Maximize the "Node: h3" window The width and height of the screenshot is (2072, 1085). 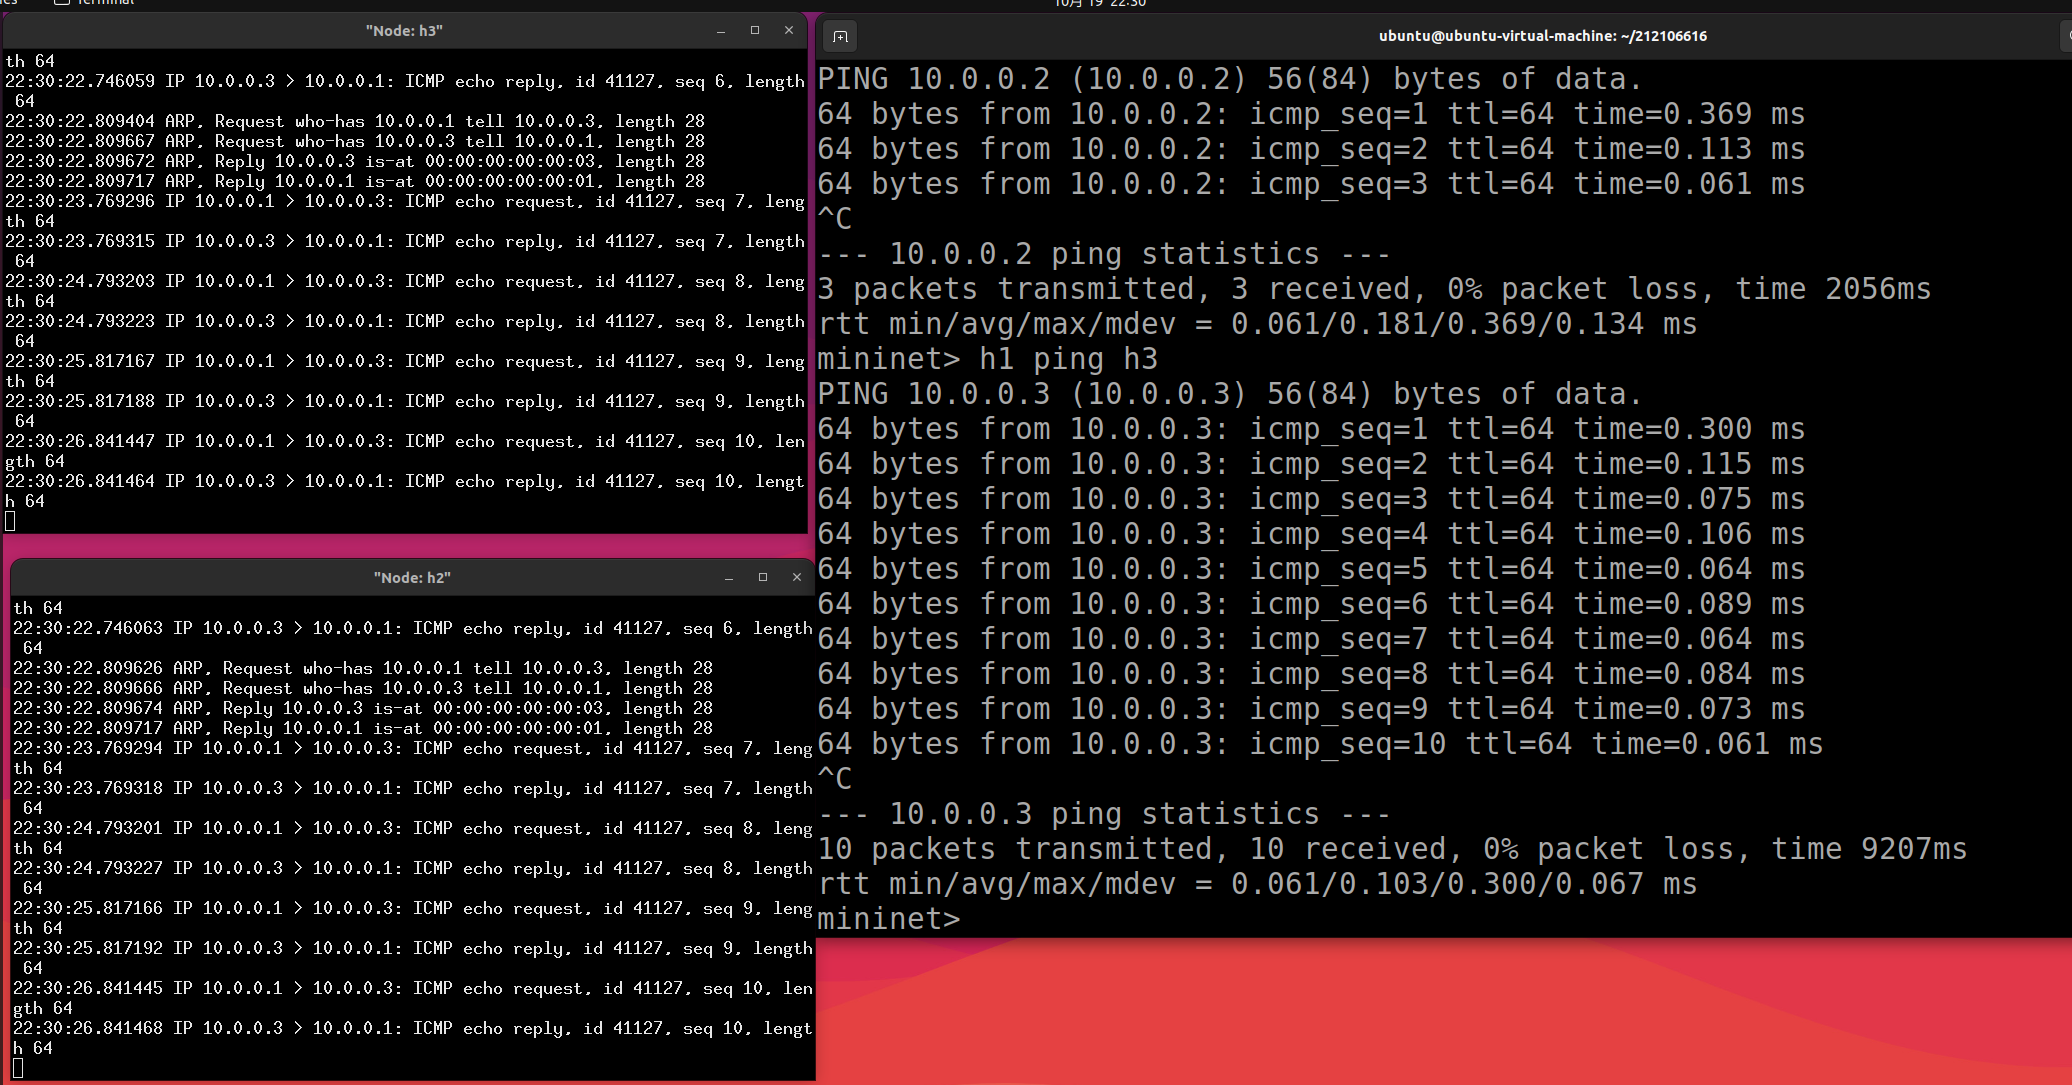755,31
